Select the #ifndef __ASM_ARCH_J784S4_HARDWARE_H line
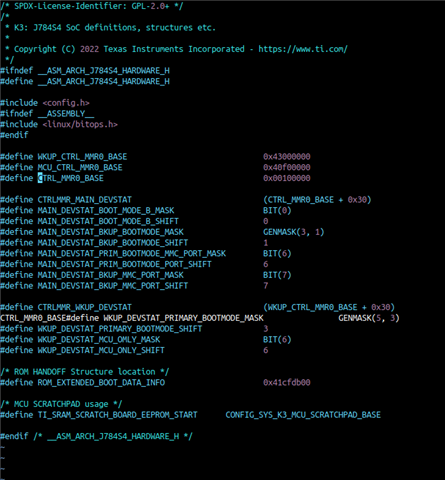This screenshot has height=480, width=445. click(85, 71)
